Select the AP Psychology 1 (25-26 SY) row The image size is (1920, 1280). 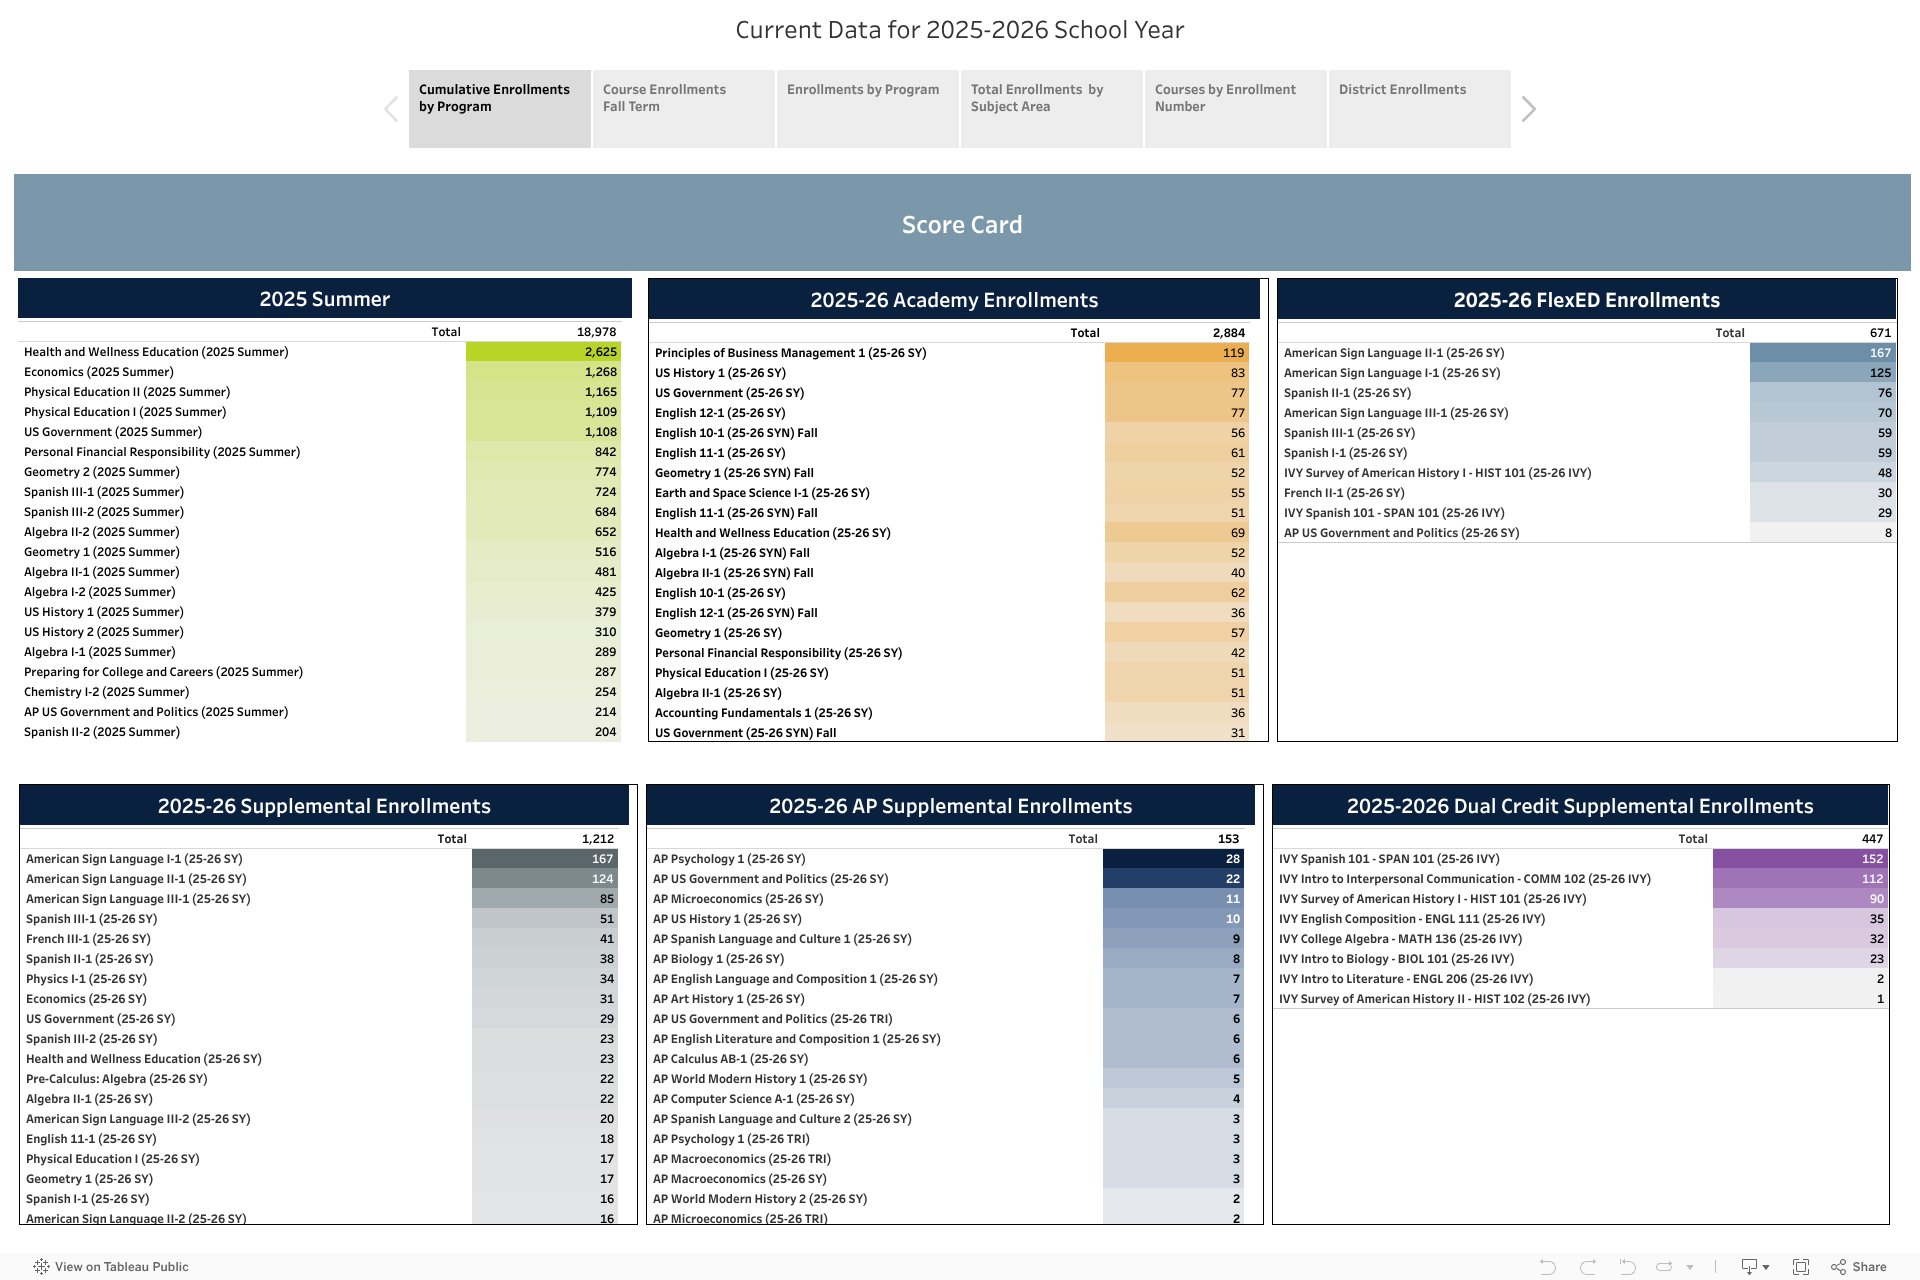729,859
